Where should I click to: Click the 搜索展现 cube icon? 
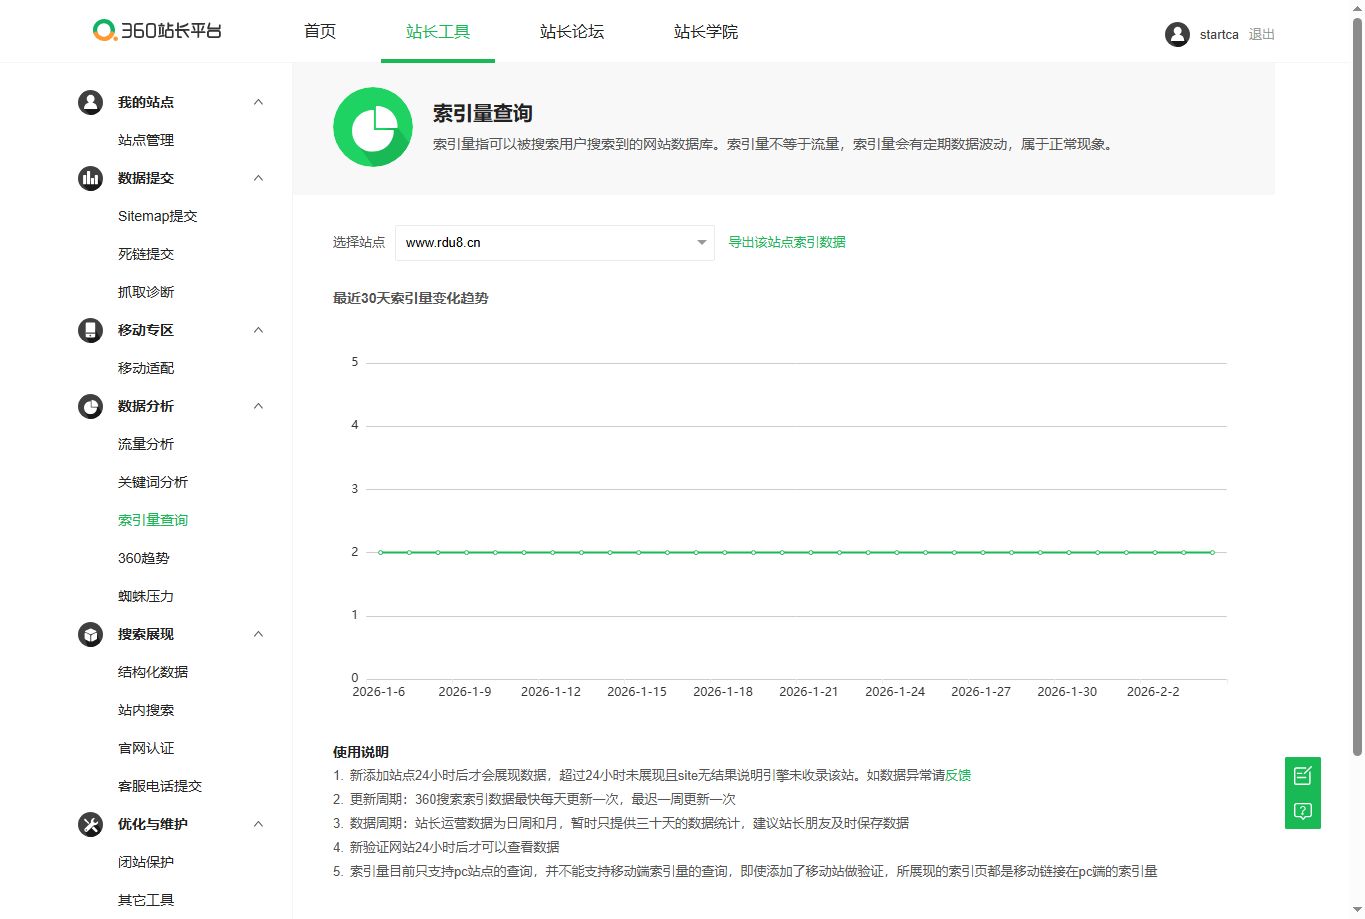click(91, 634)
